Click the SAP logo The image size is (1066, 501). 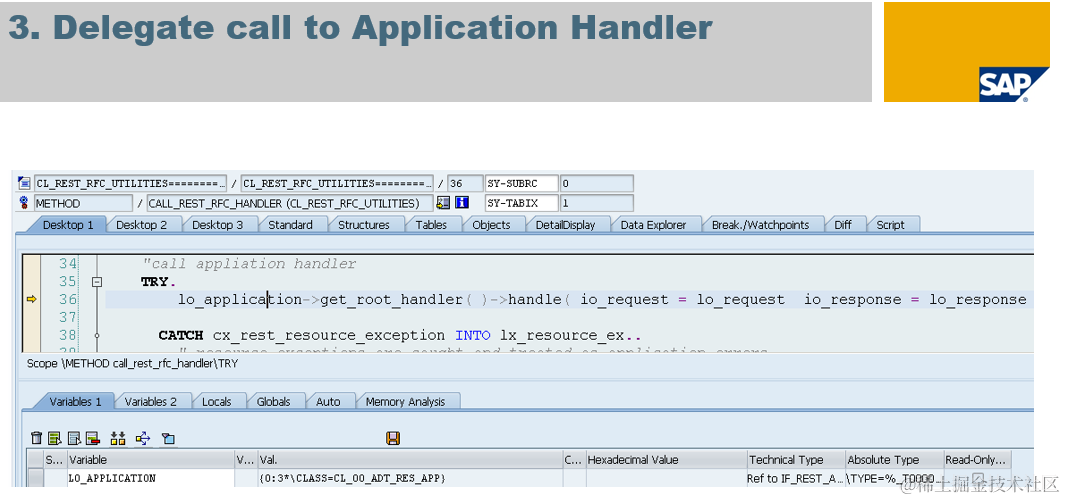coord(1014,86)
